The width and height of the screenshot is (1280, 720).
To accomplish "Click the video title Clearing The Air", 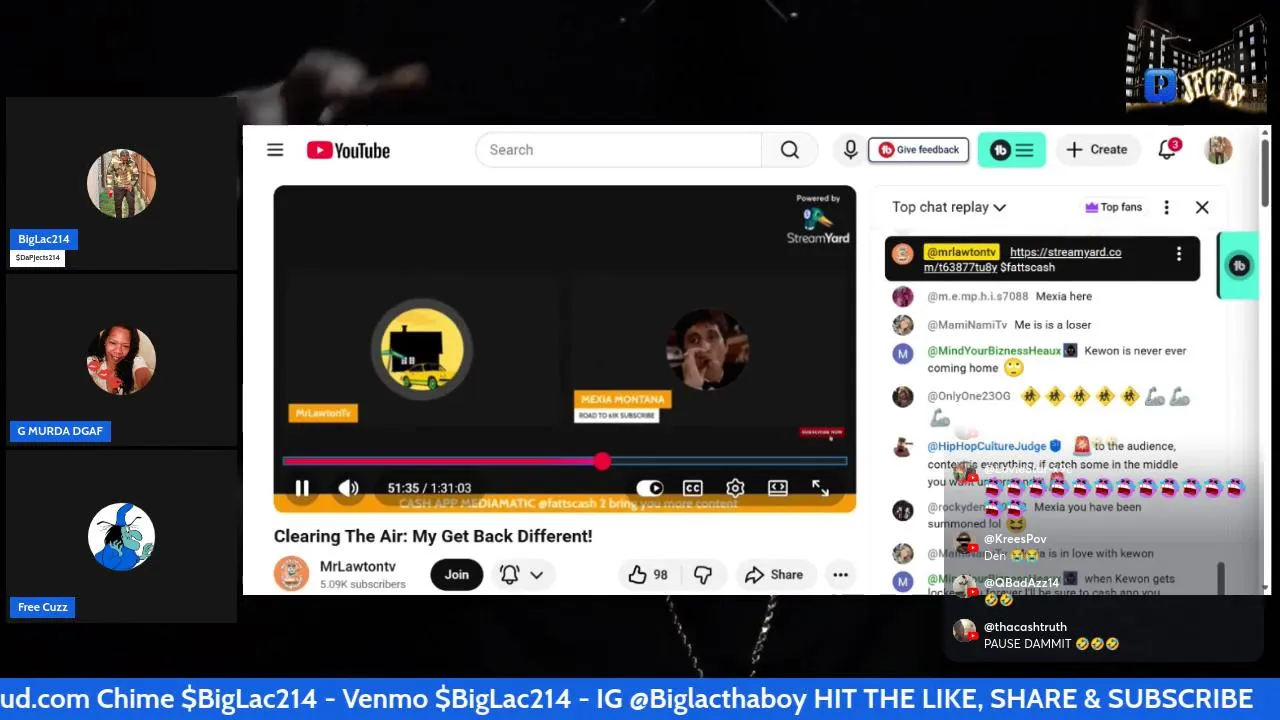I will coord(433,536).
